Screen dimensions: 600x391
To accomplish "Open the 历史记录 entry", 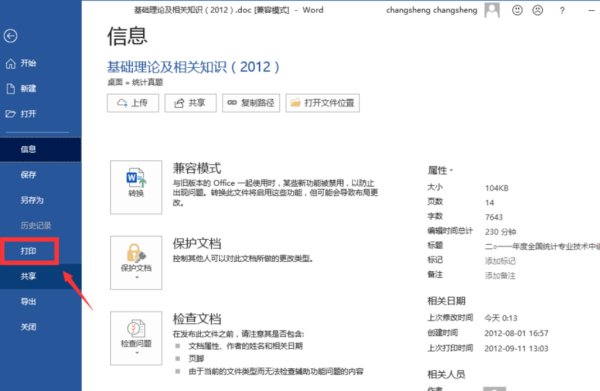I will click(41, 225).
